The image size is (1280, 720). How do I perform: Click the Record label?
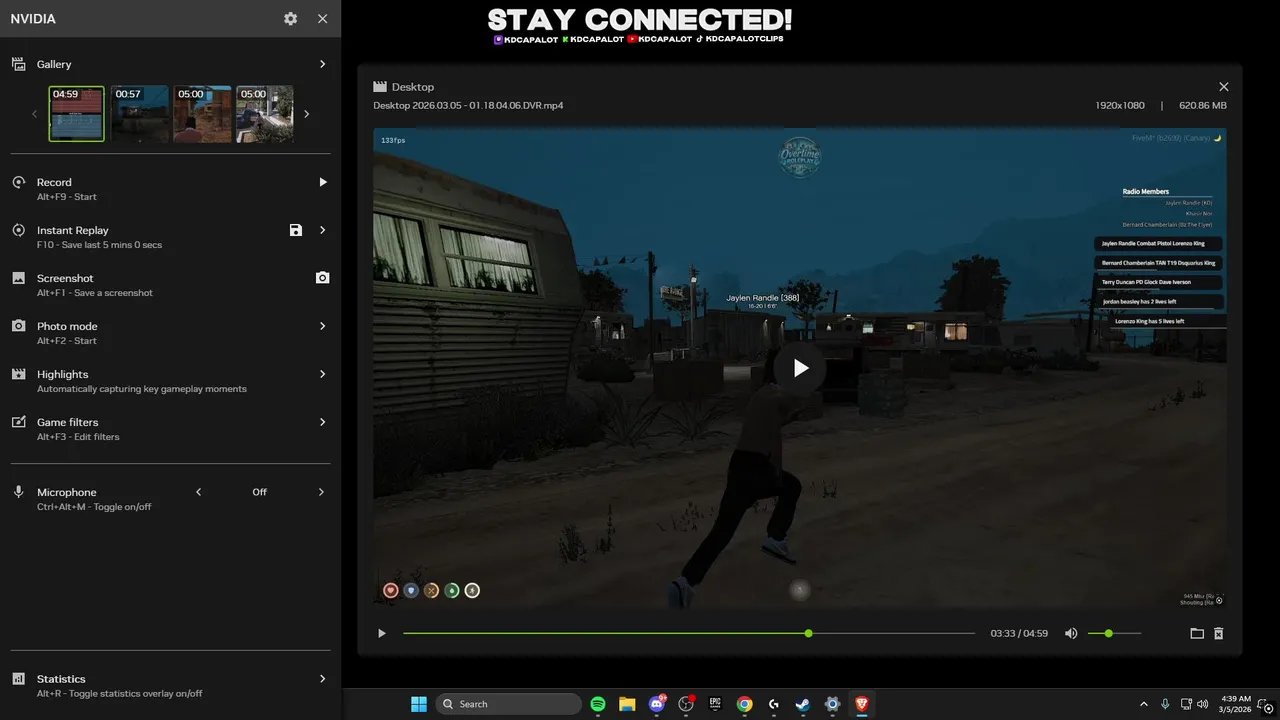pos(54,182)
